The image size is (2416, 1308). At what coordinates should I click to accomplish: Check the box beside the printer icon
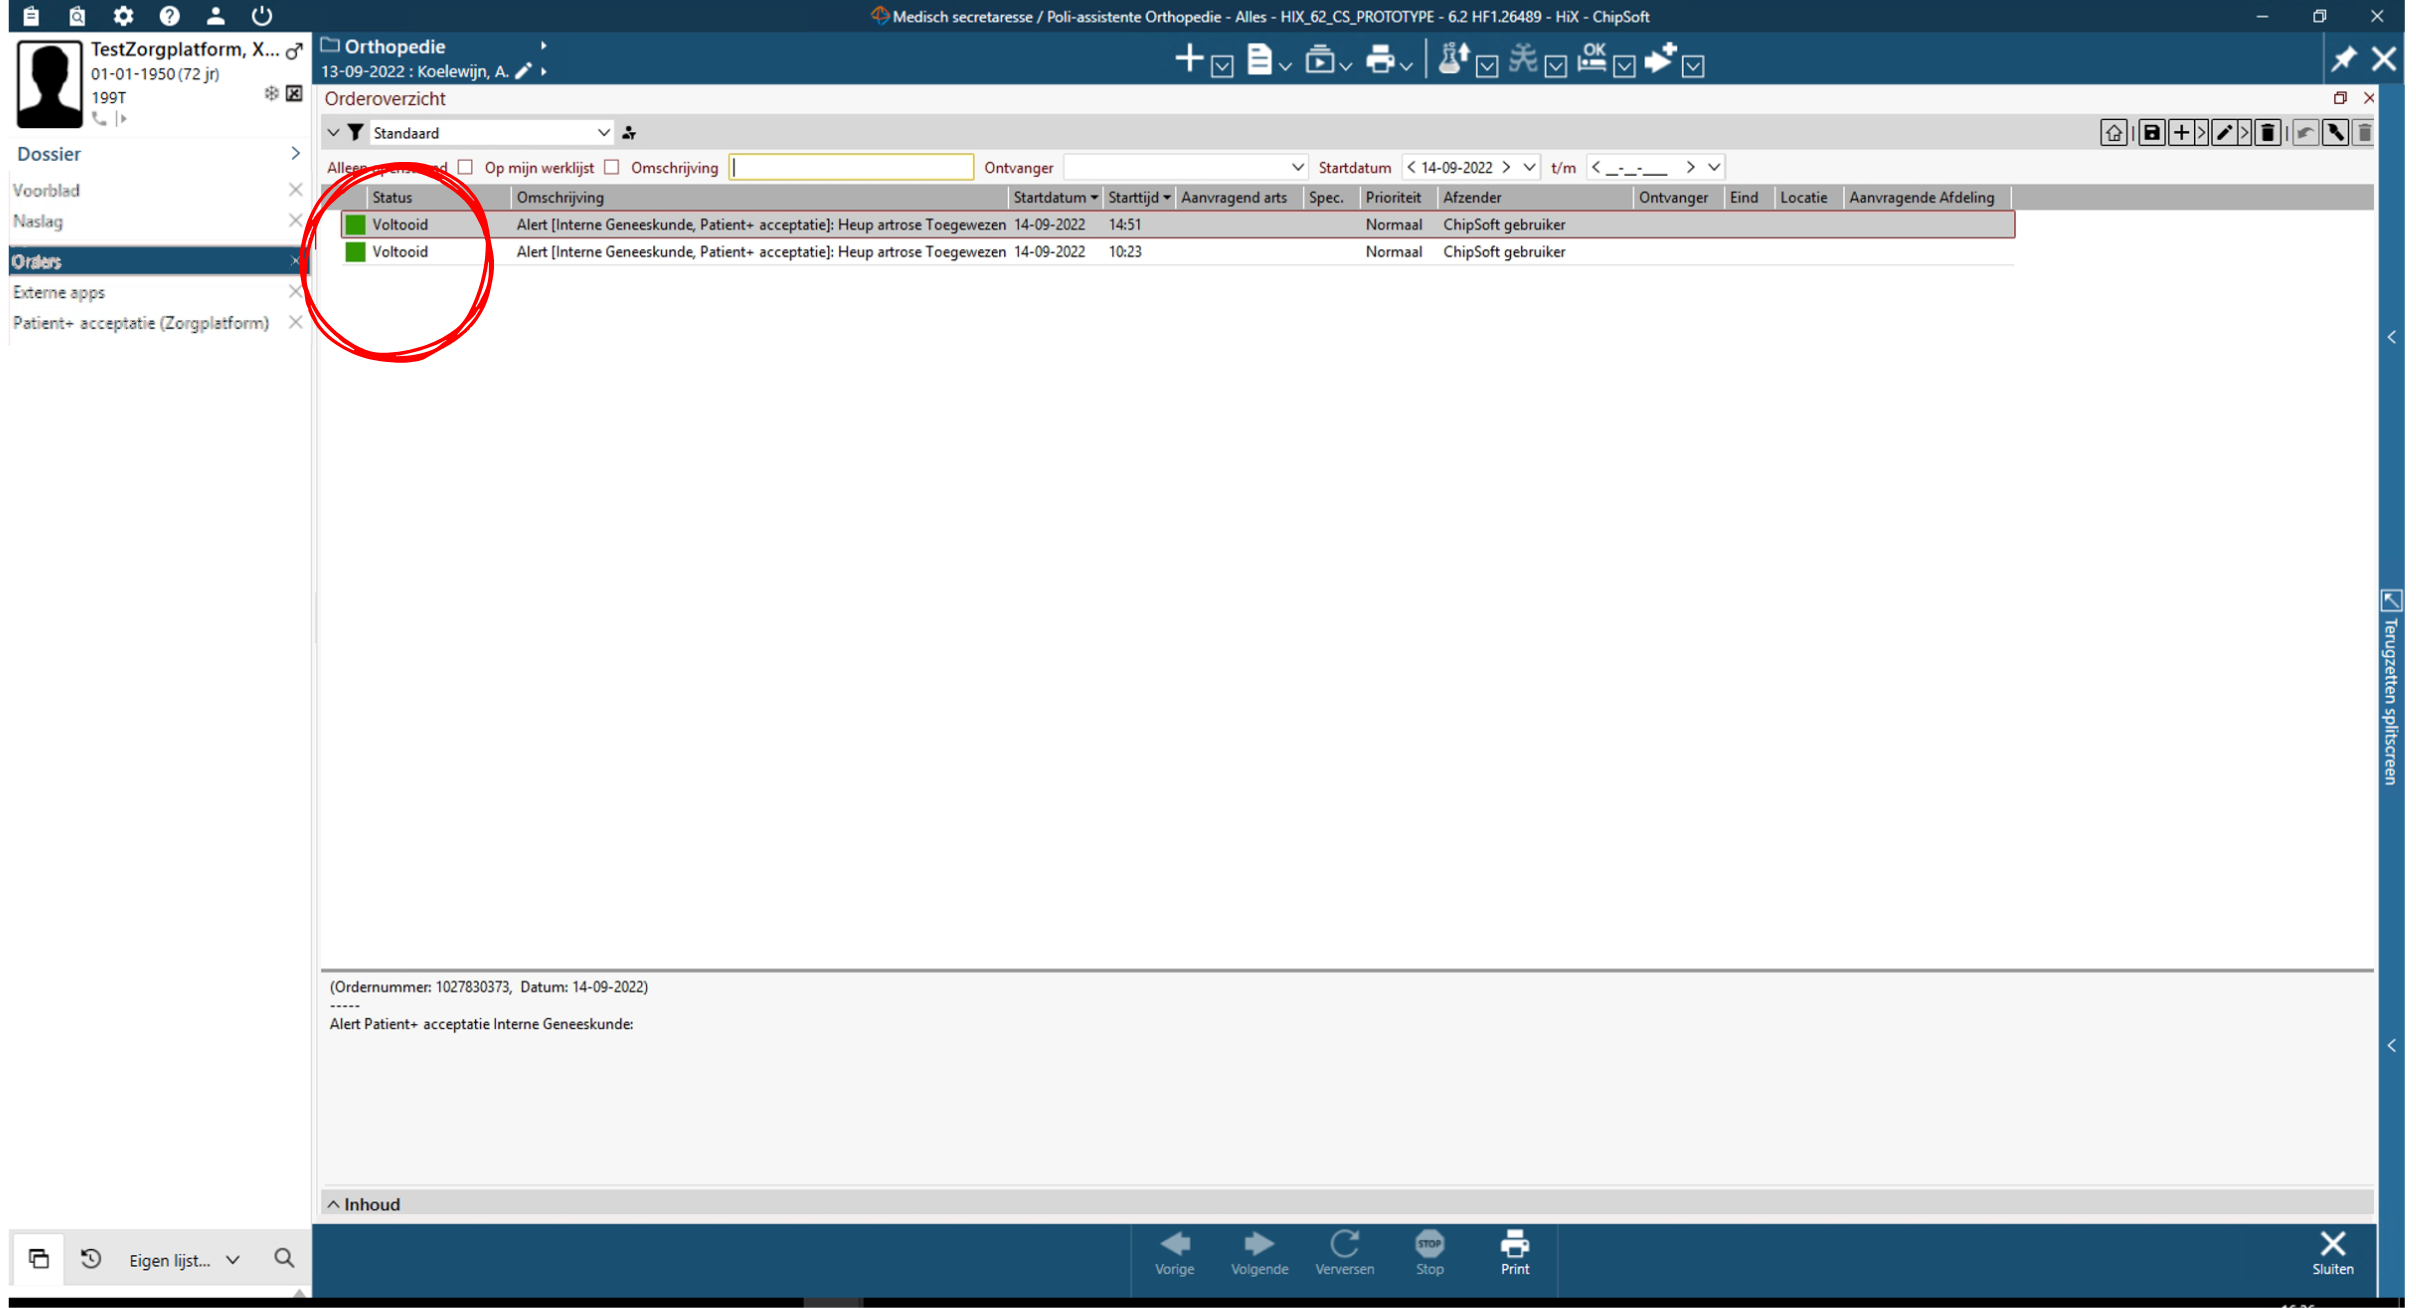click(1408, 66)
